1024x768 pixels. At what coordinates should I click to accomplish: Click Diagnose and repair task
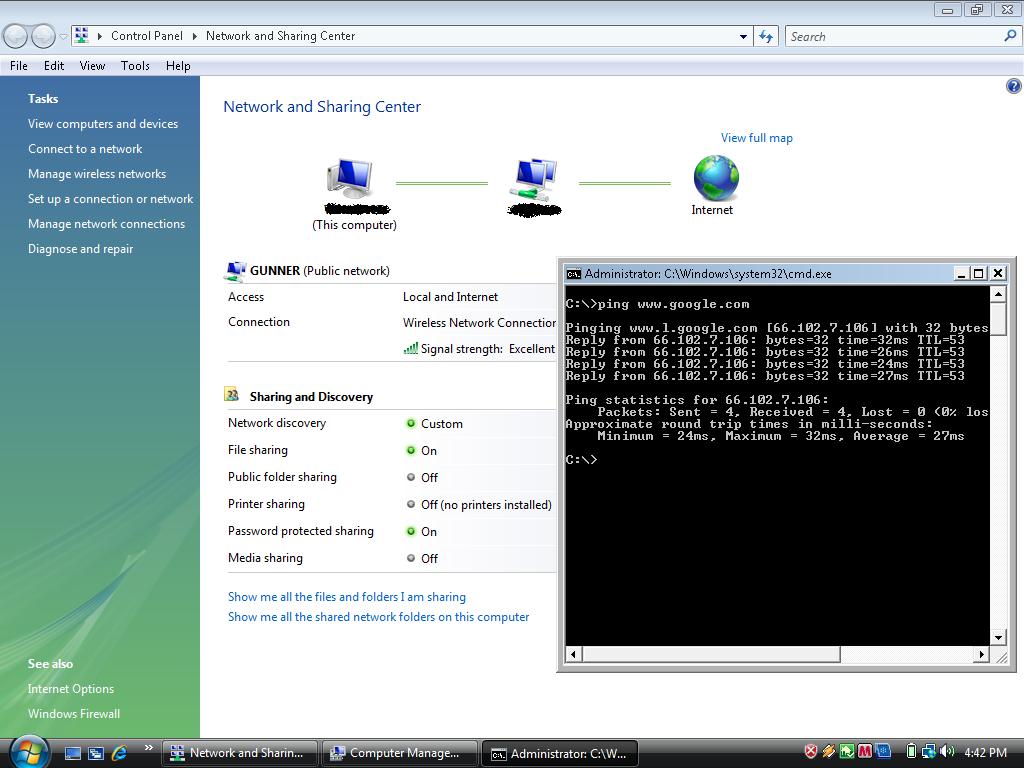80,249
